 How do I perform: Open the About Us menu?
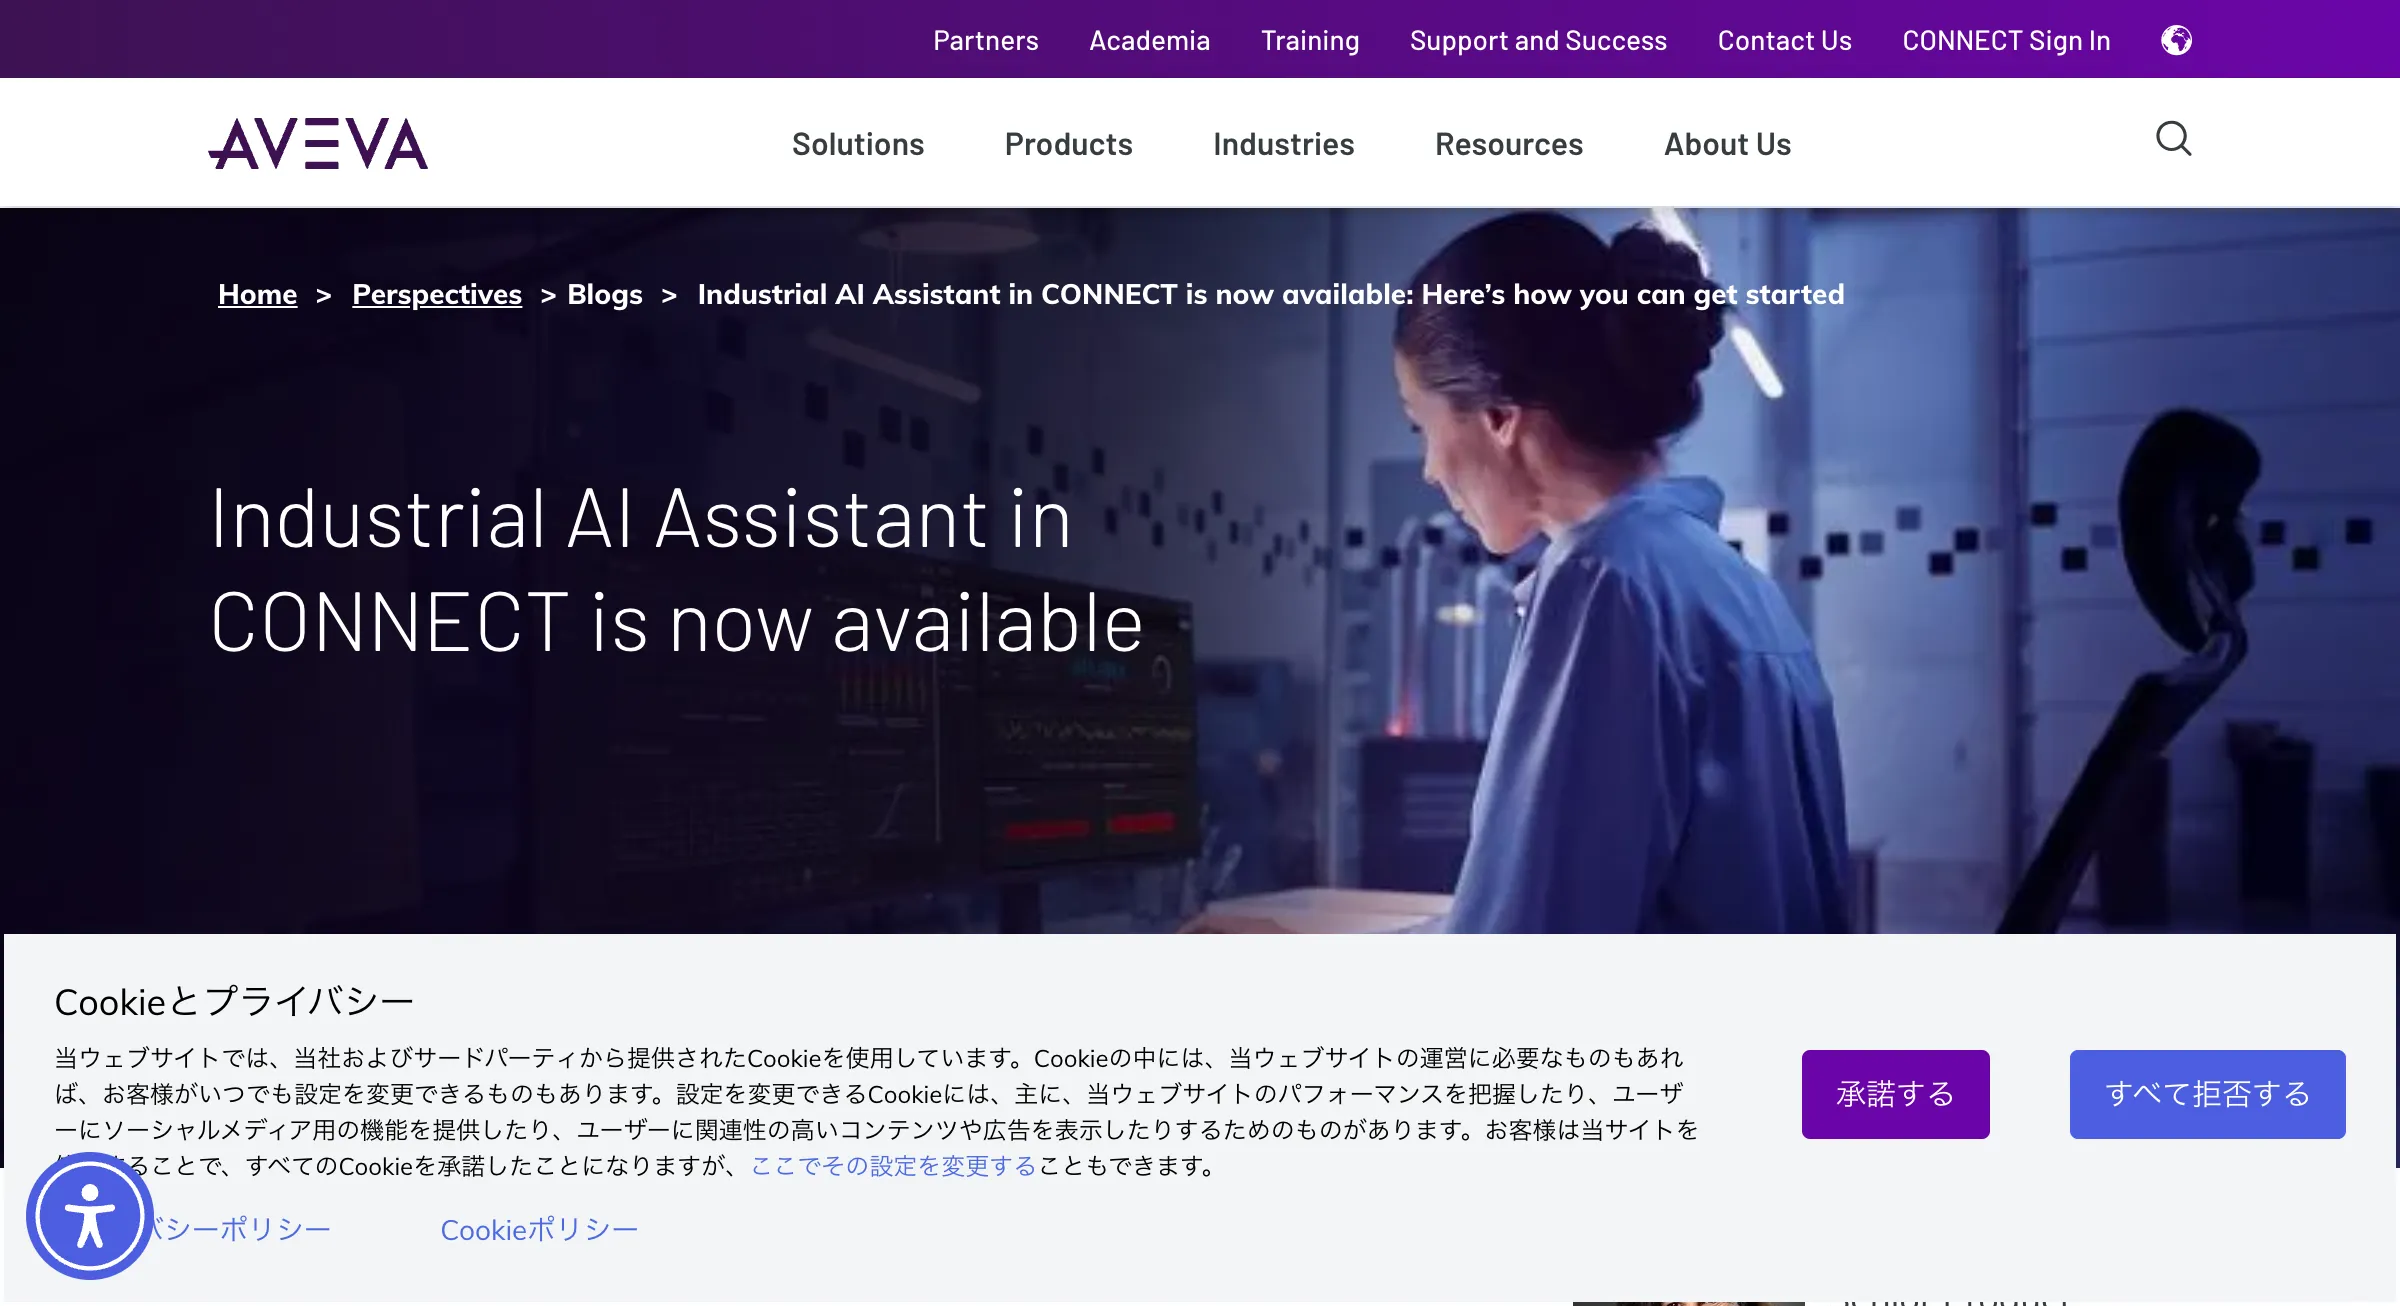tap(1727, 144)
